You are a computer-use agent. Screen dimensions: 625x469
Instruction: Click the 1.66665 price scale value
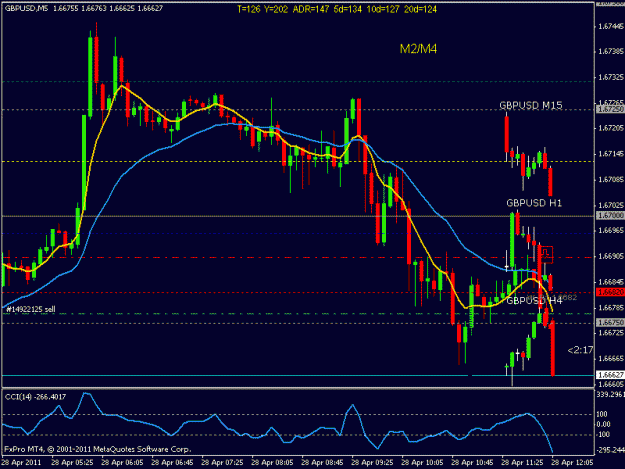click(x=611, y=358)
